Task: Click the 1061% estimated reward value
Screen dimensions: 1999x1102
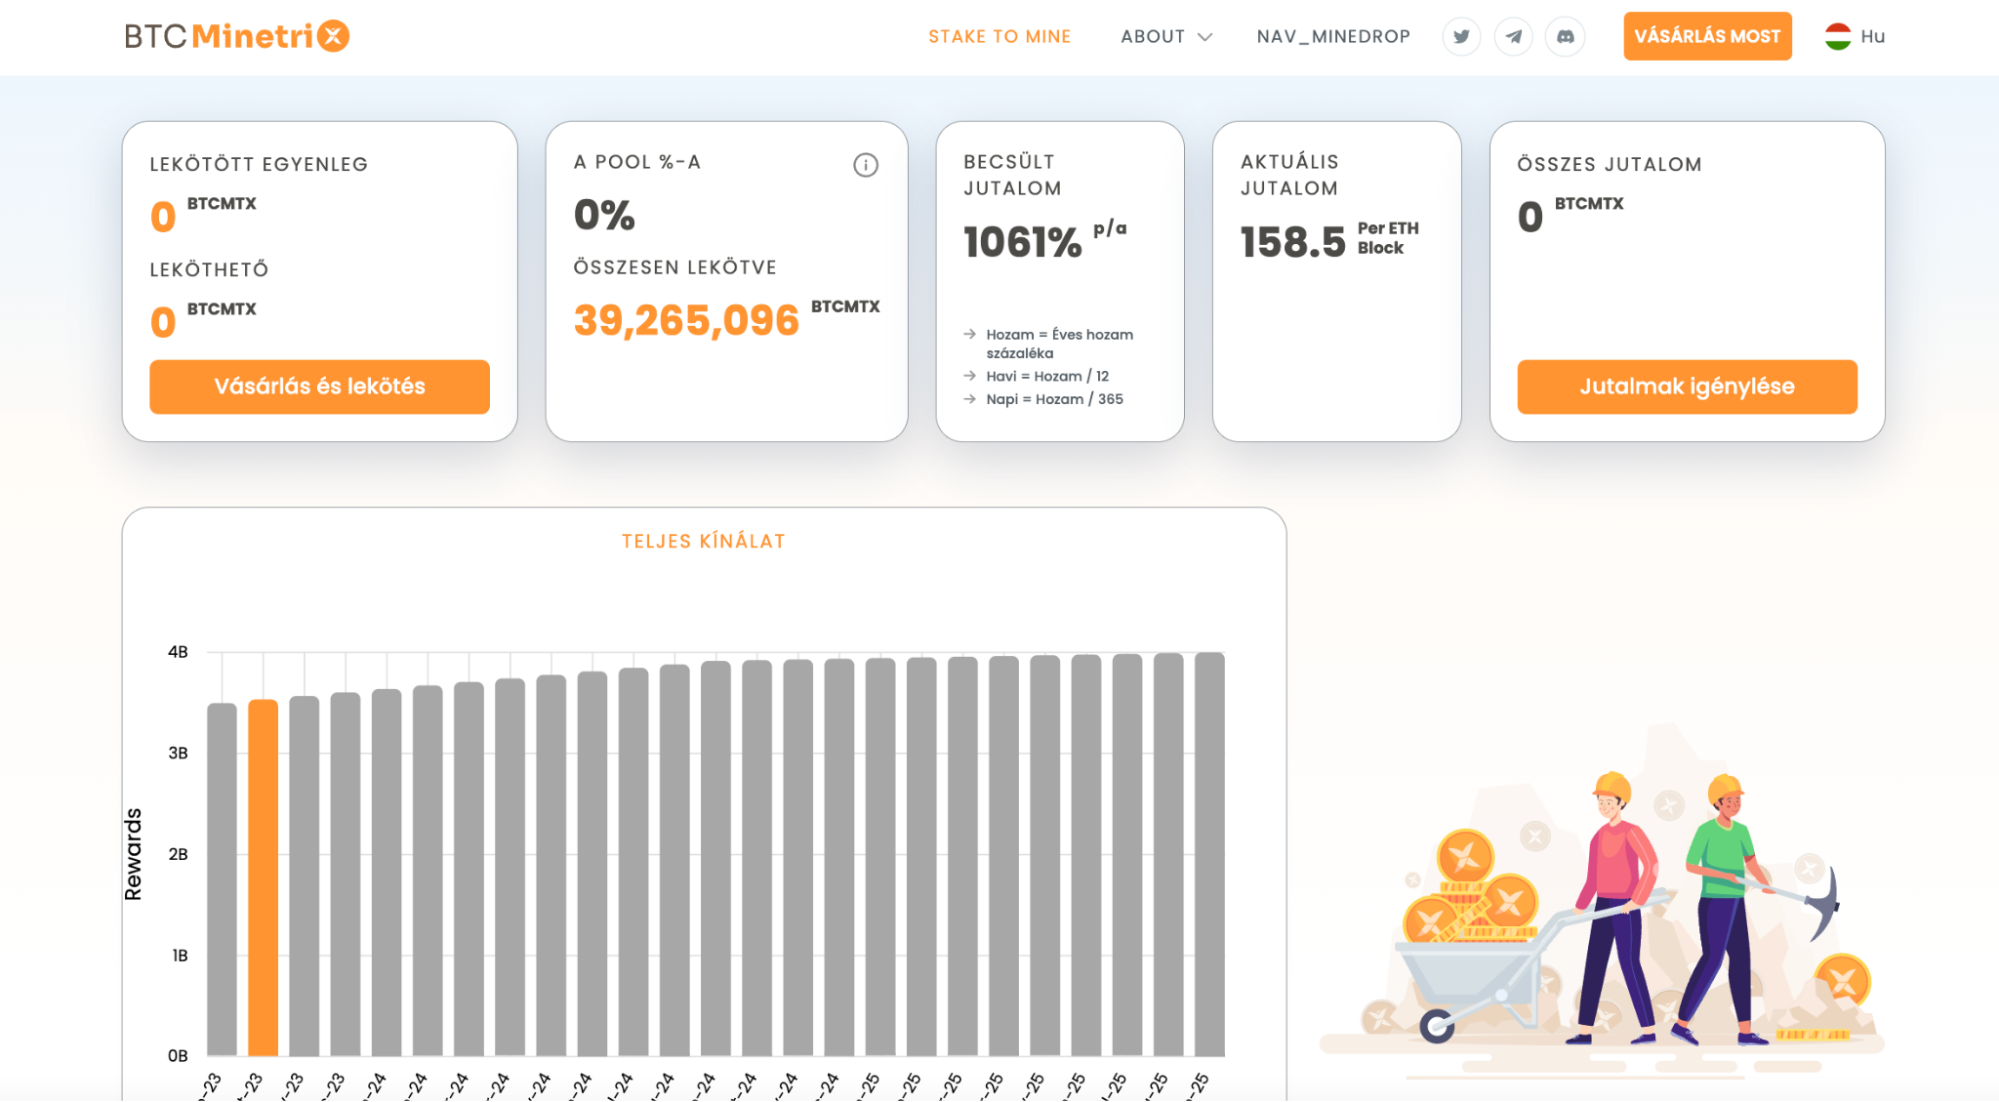Action: 1022,242
